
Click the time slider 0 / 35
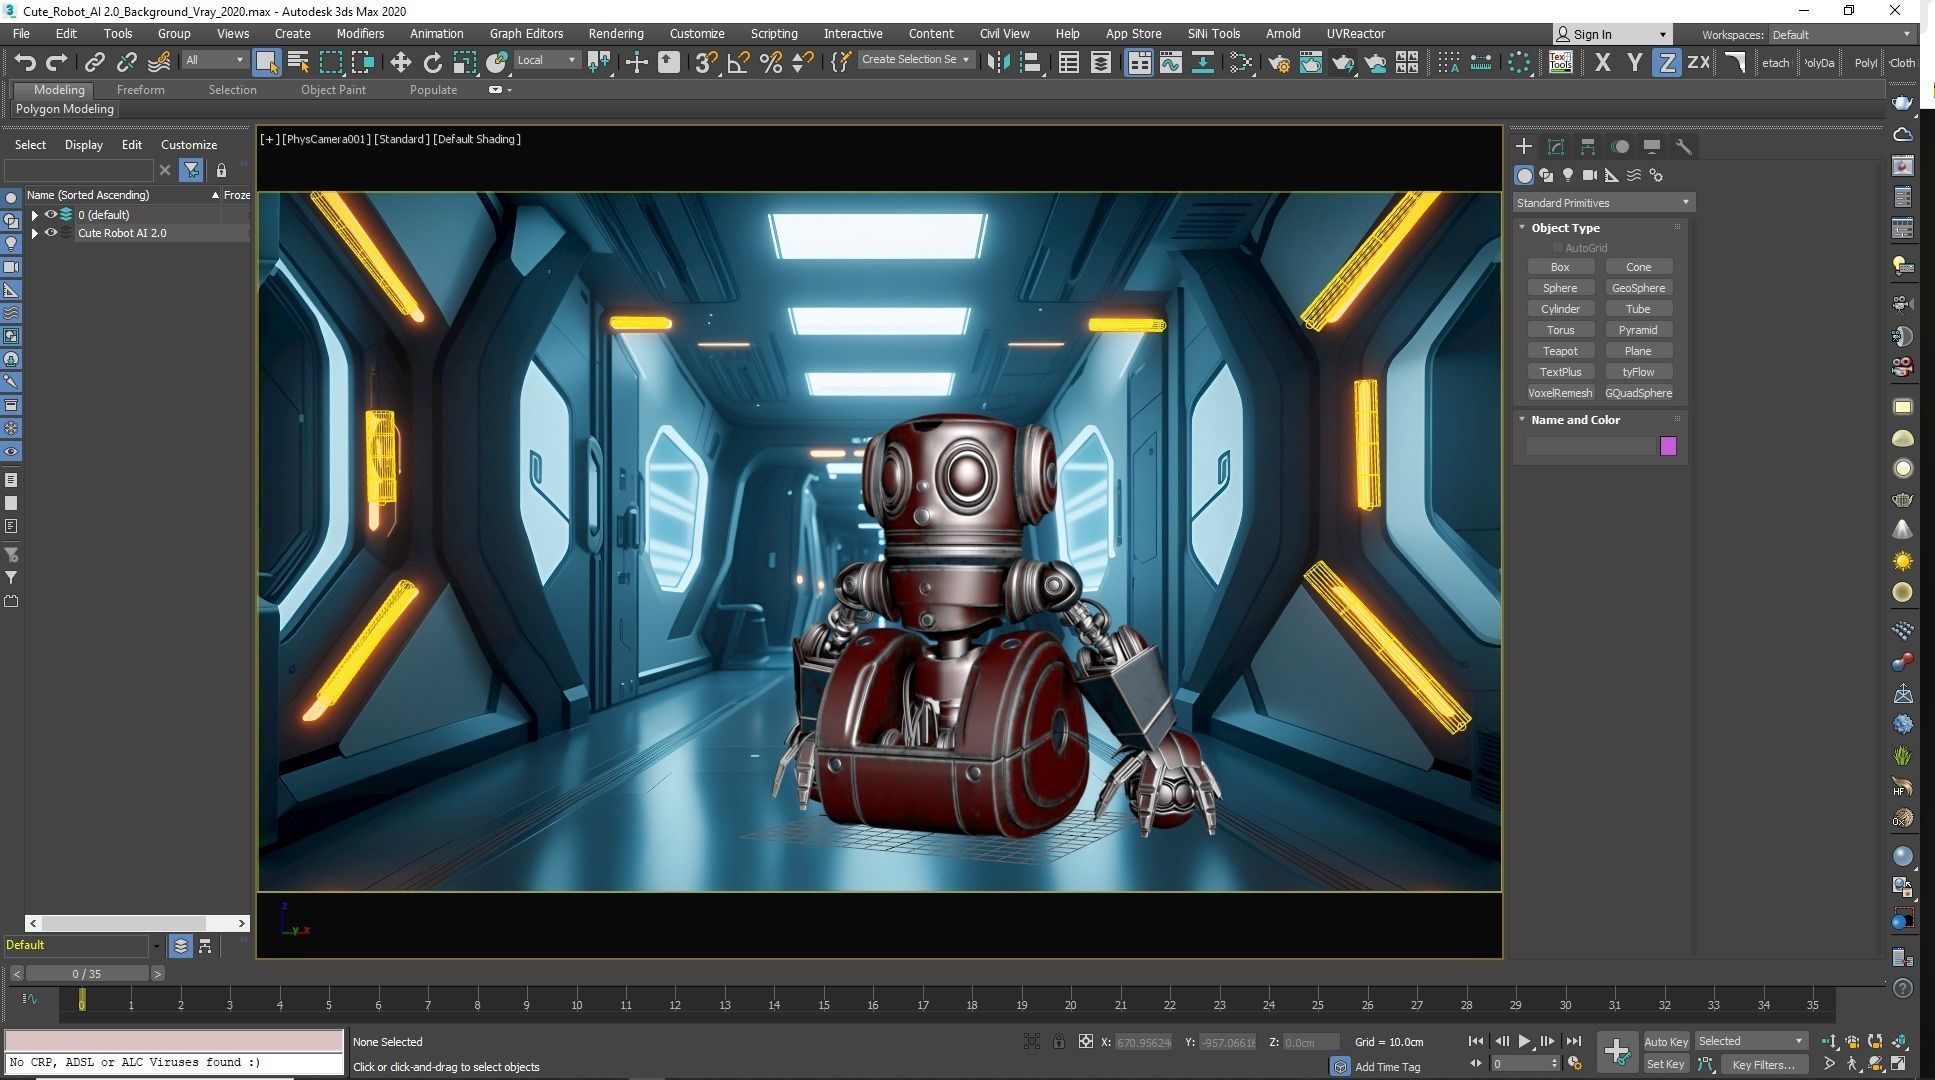pos(87,974)
